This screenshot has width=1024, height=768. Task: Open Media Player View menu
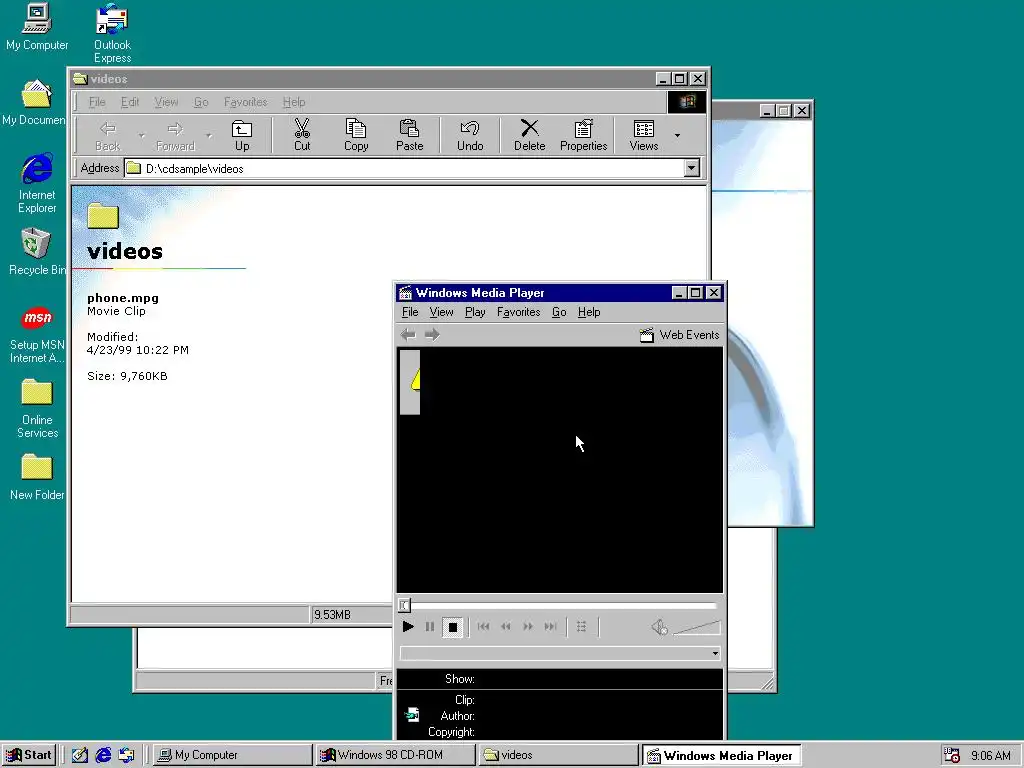(441, 312)
